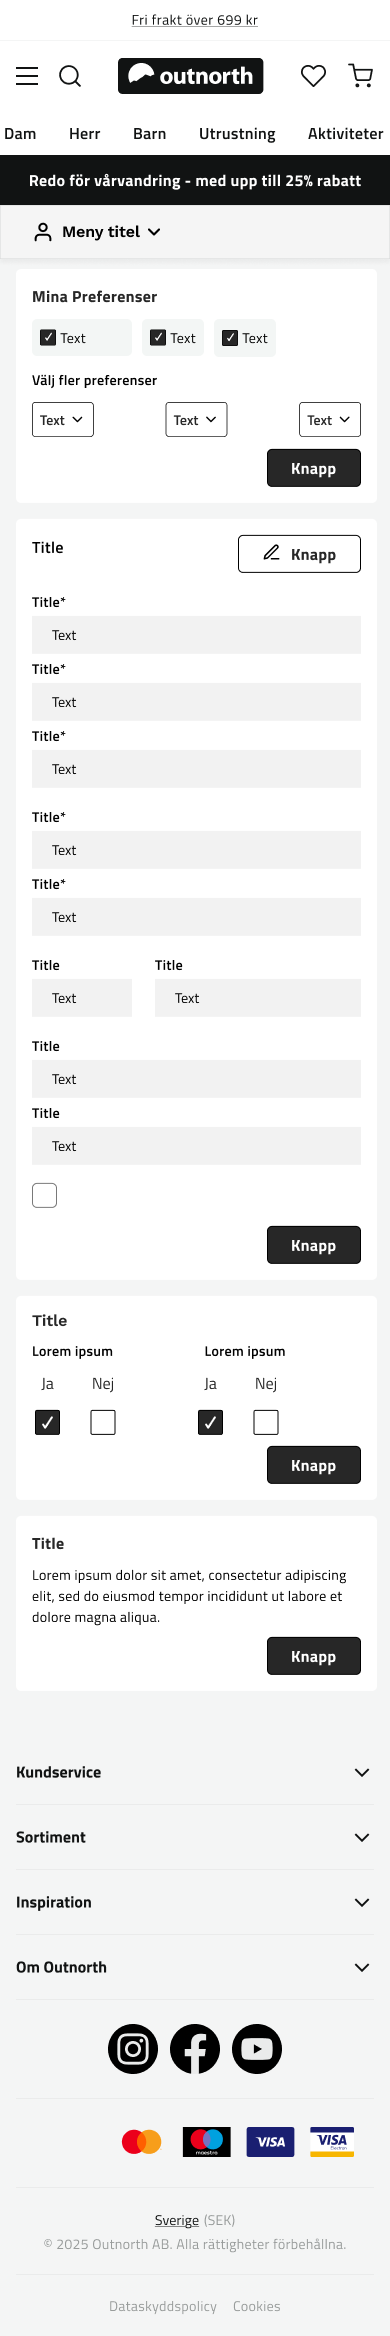390x2336 pixels.
Task: Open the hamburger menu icon
Action: [27, 76]
